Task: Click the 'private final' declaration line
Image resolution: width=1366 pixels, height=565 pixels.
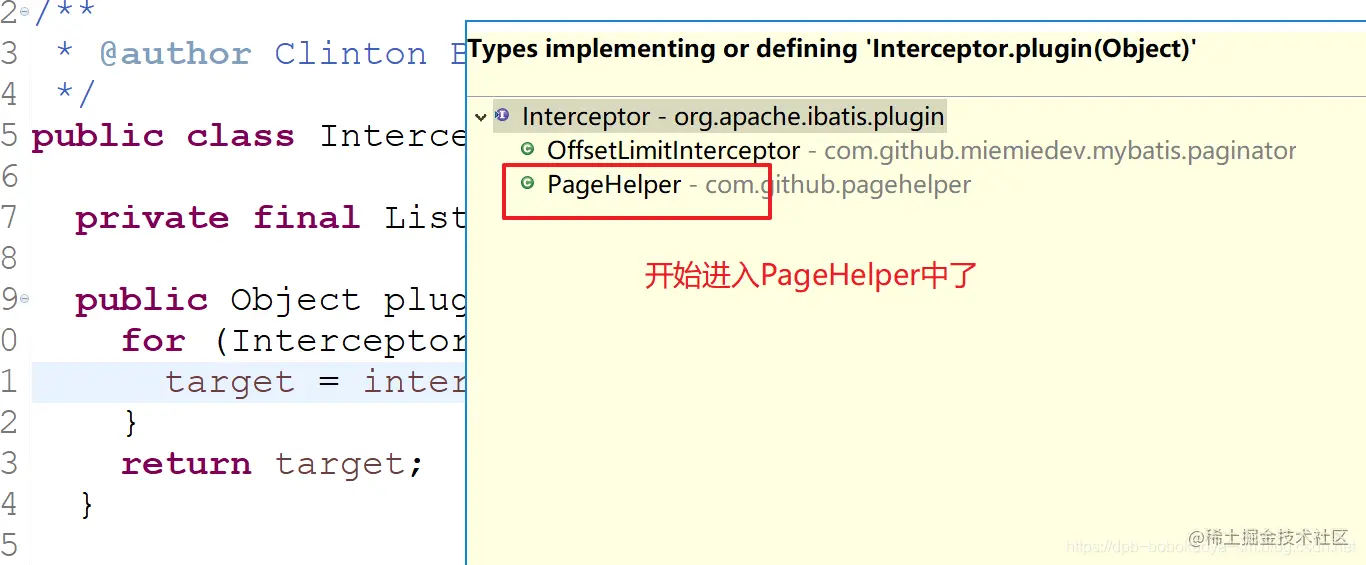Action: click(x=270, y=218)
